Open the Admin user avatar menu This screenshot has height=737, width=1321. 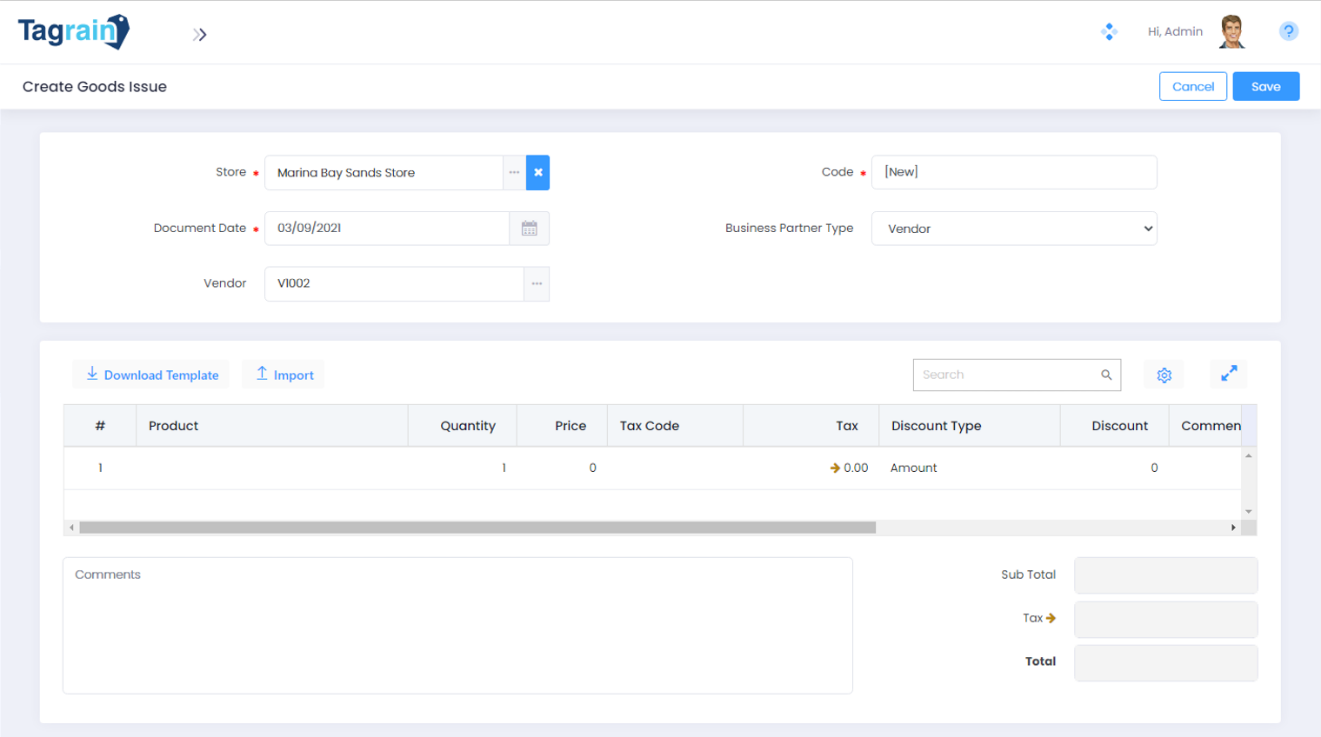(x=1232, y=32)
